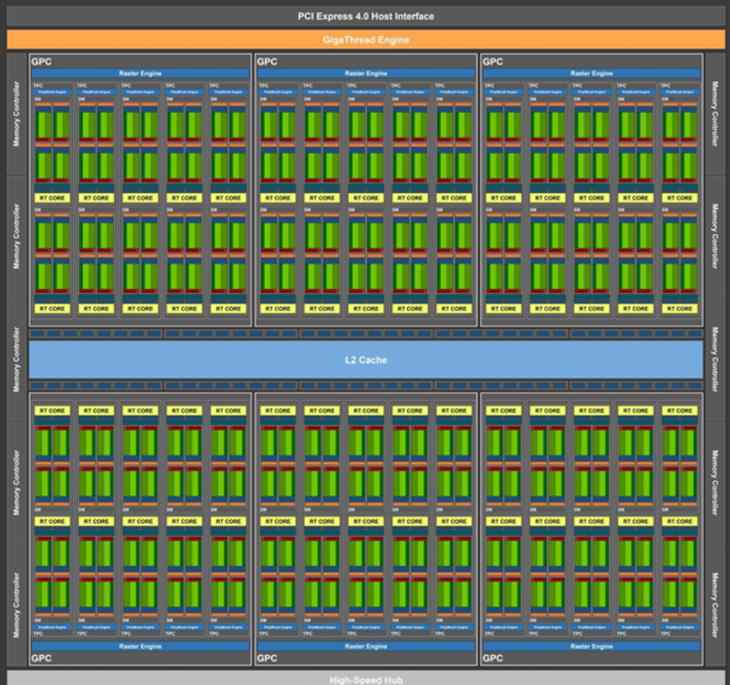Click the PCI Express 4.0 Host Interface block

pyautogui.click(x=365, y=16)
